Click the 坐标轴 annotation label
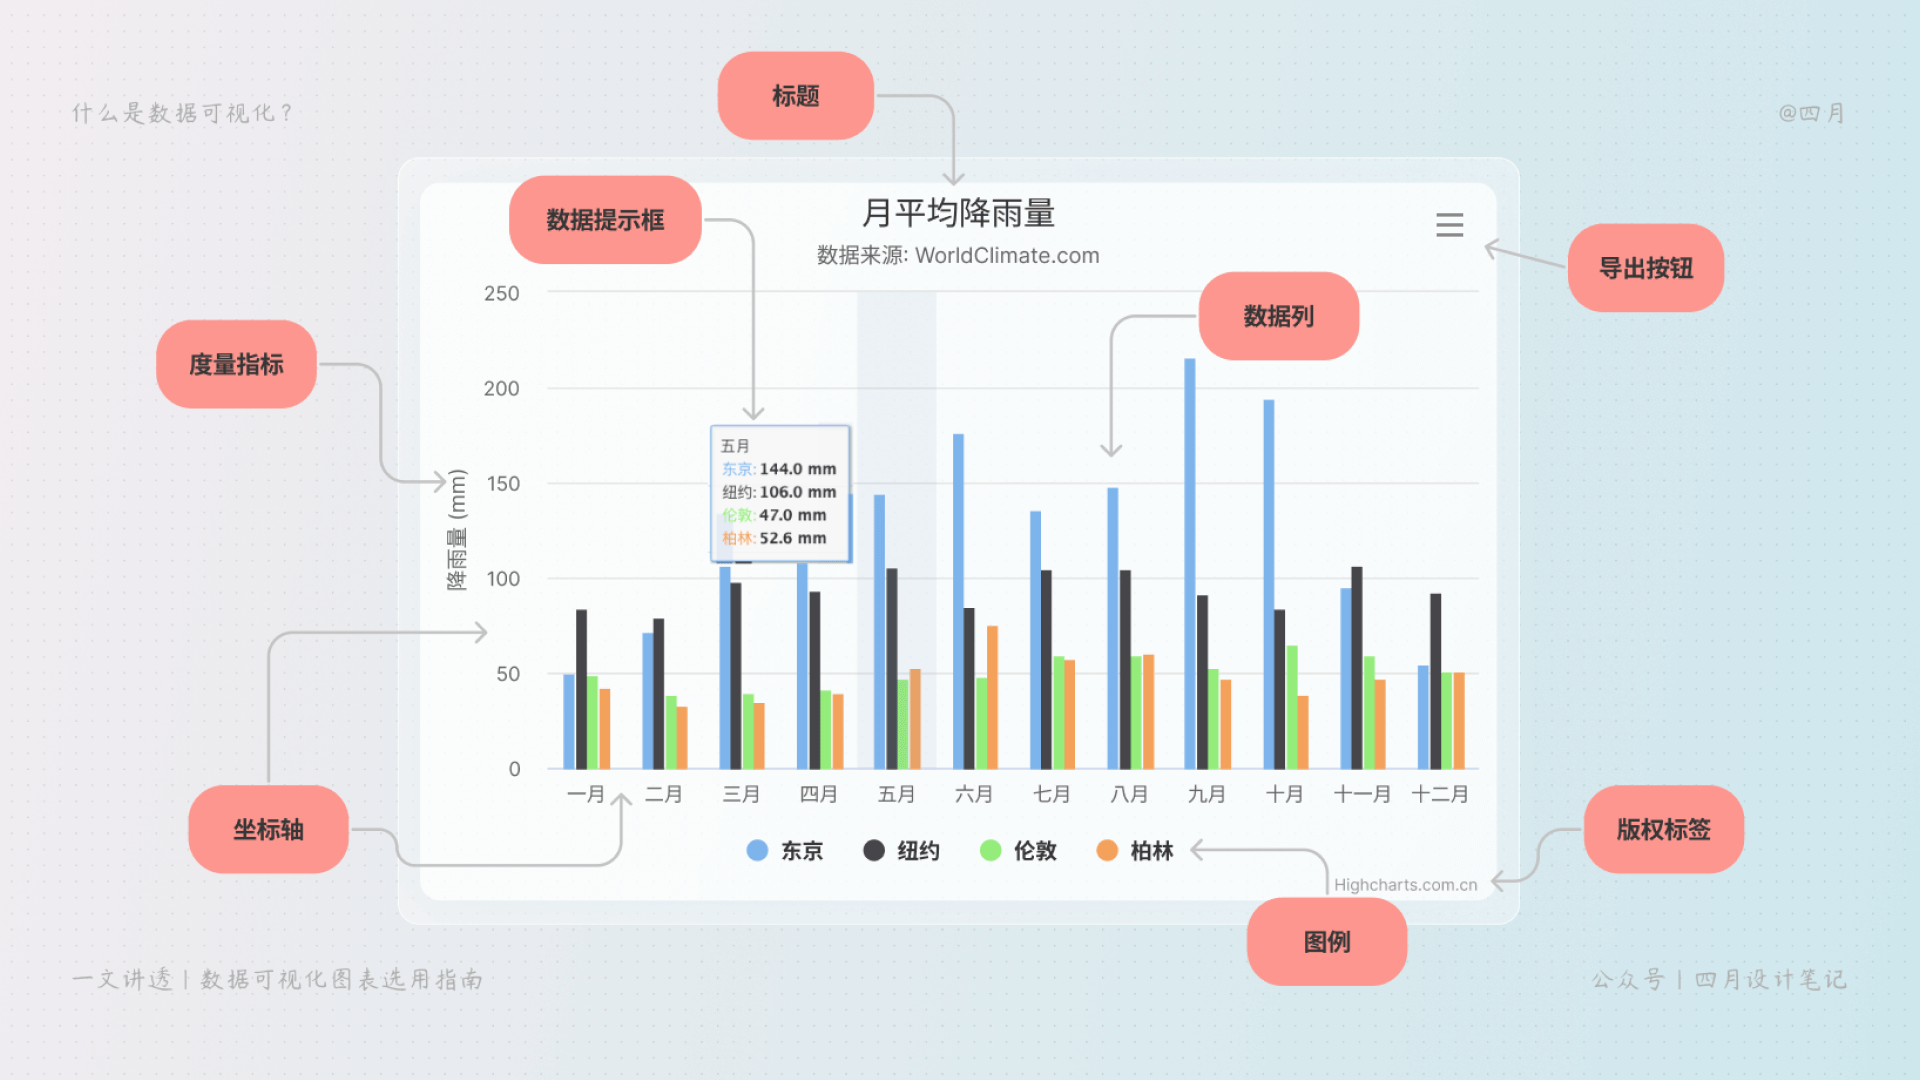This screenshot has height=1080, width=1920. 268,829
